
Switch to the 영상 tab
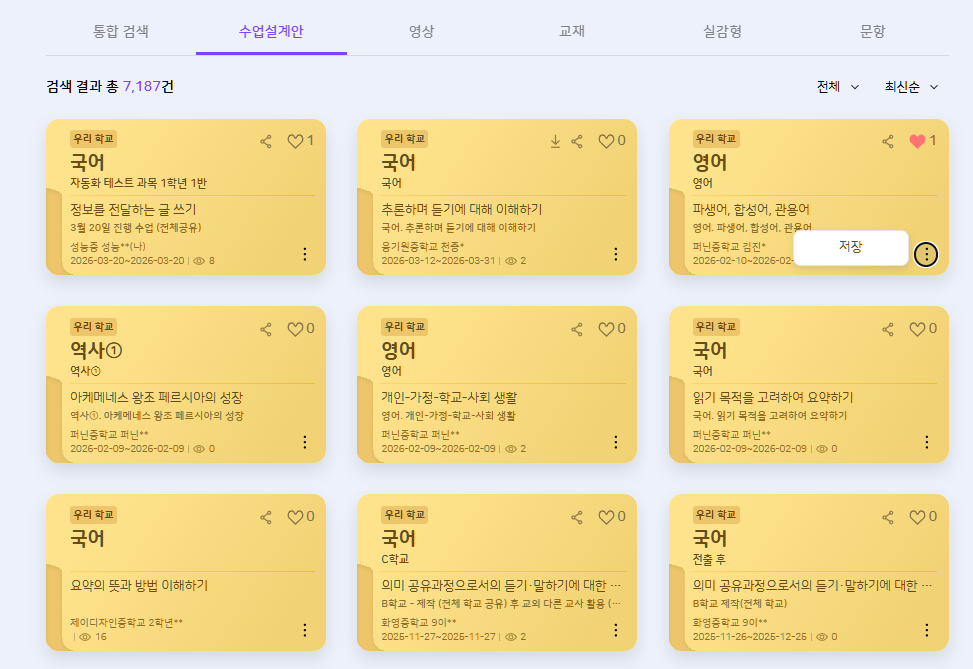point(421,31)
